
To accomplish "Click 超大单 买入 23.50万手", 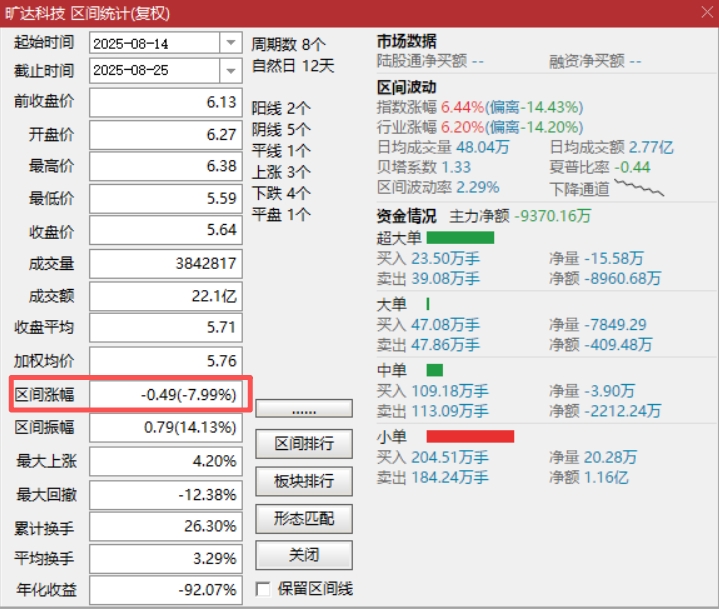I will click(428, 258).
